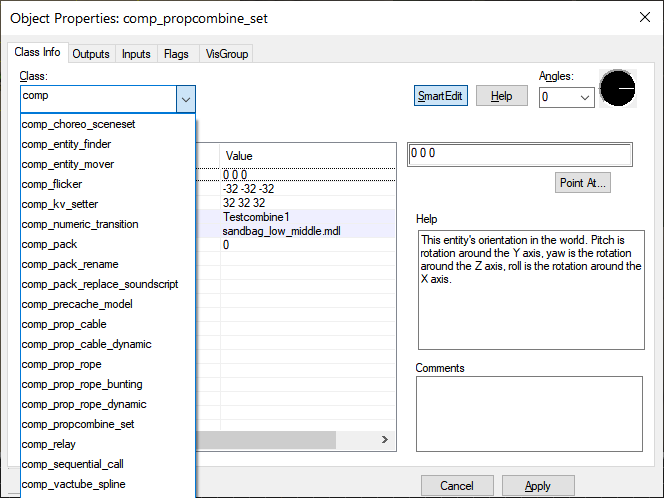664x498 pixels.
Task: Open the Inputs tab
Action: point(136,54)
